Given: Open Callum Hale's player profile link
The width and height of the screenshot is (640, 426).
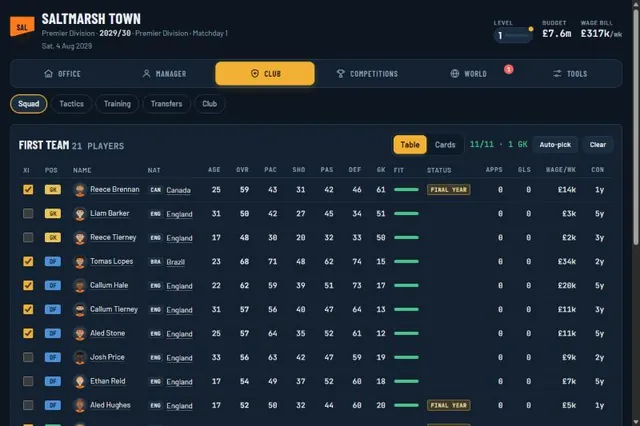Looking at the screenshot, I should [x=109, y=285].
